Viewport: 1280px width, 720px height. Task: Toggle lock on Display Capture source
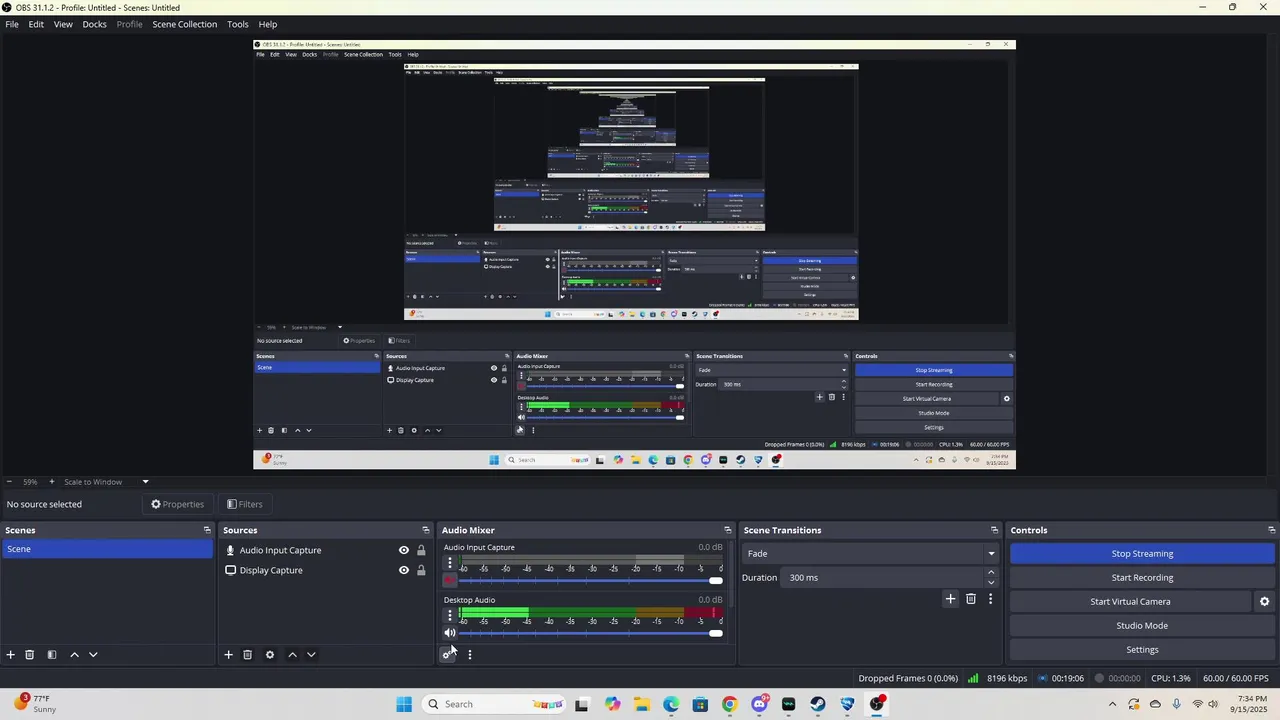click(421, 570)
